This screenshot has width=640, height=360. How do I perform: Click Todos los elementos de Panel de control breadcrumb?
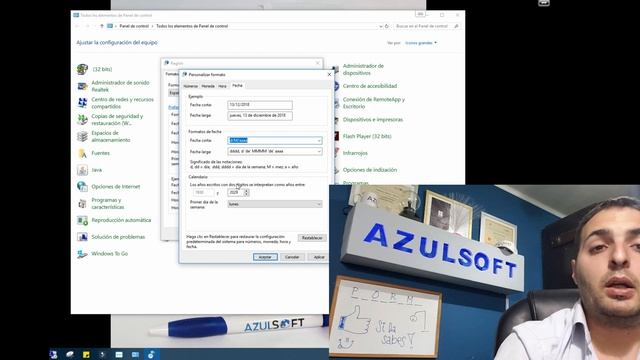[x=192, y=26]
